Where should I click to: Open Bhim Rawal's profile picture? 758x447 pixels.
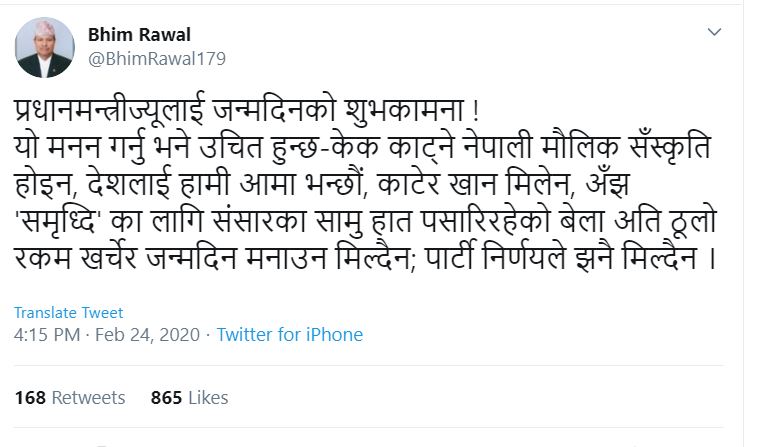pos(45,47)
